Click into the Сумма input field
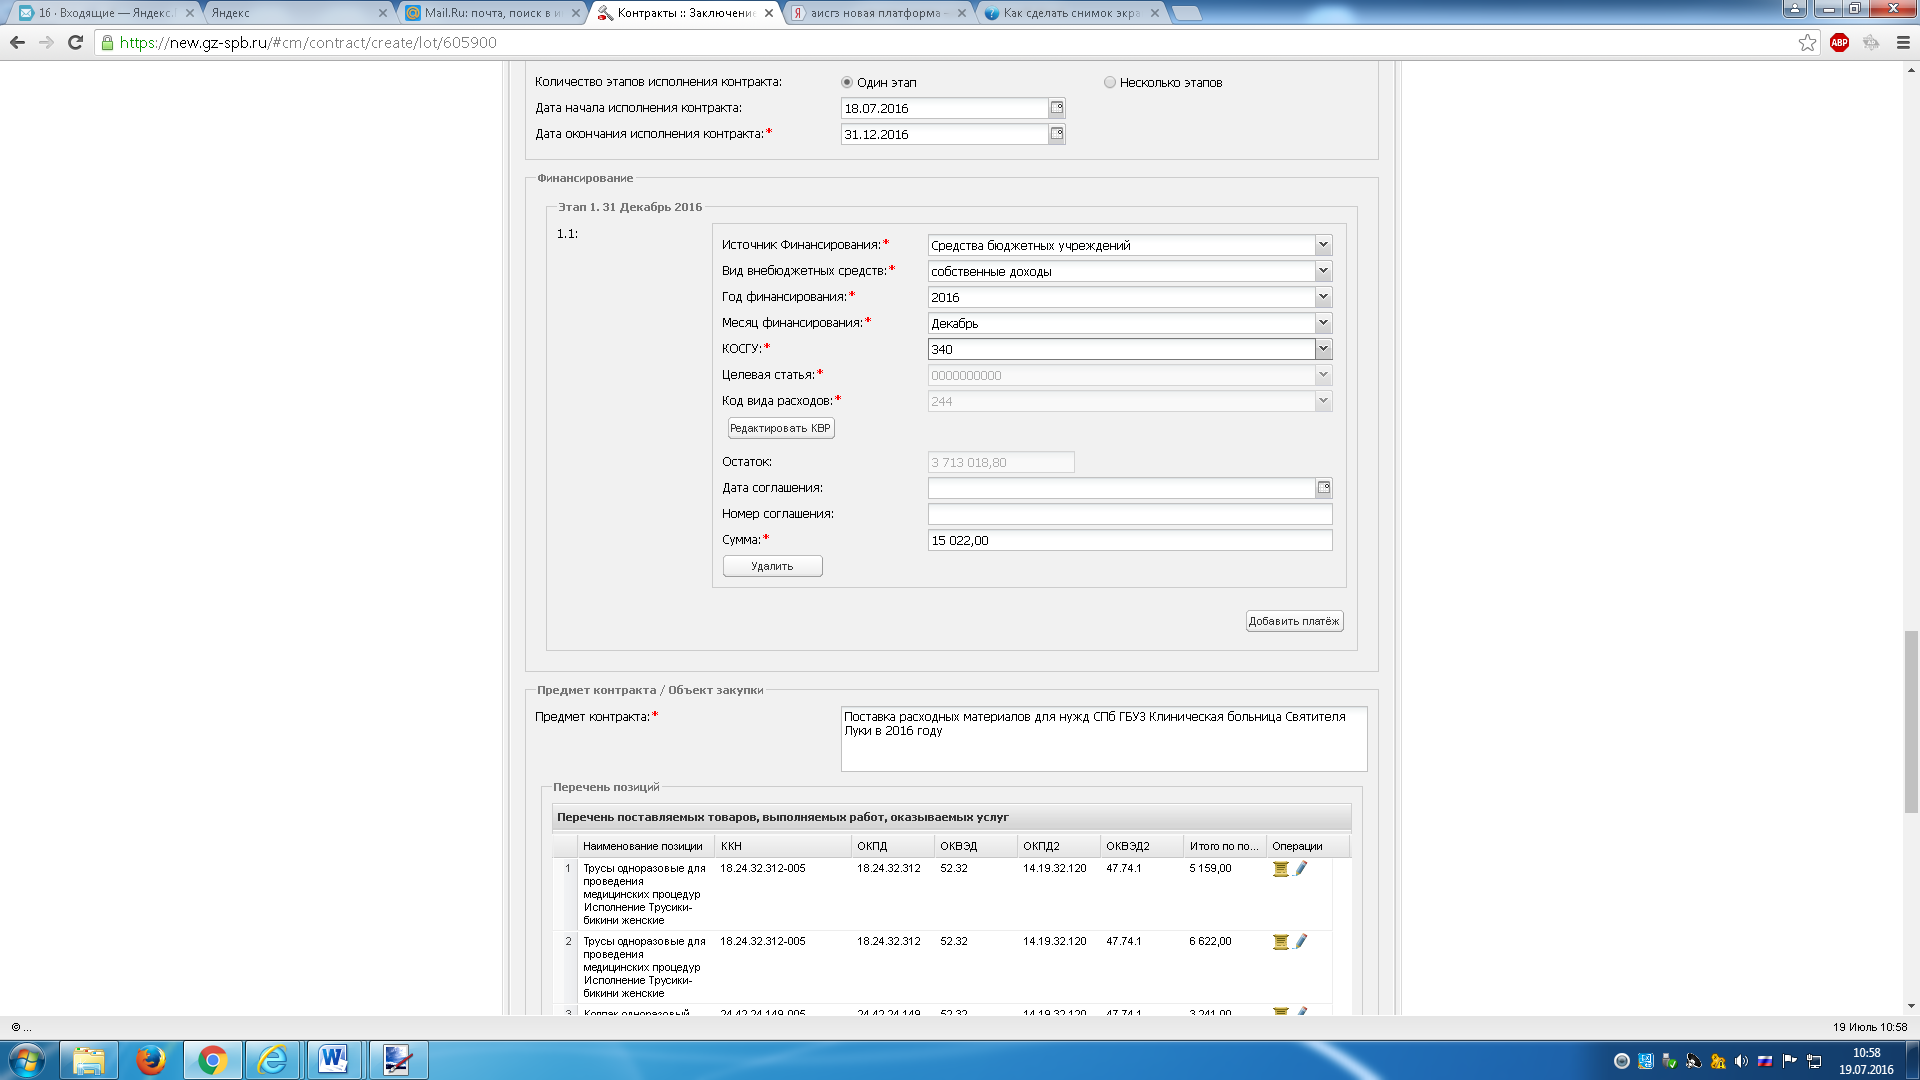The height and width of the screenshot is (1080, 1920). (x=1129, y=540)
